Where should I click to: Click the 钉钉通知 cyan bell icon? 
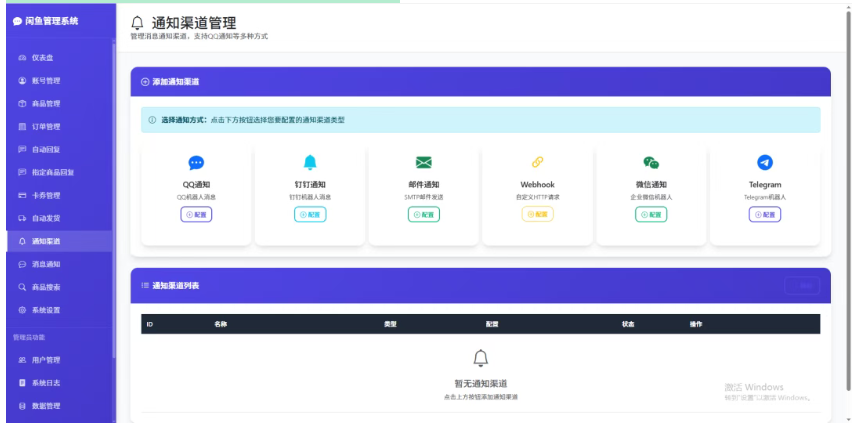[310, 162]
